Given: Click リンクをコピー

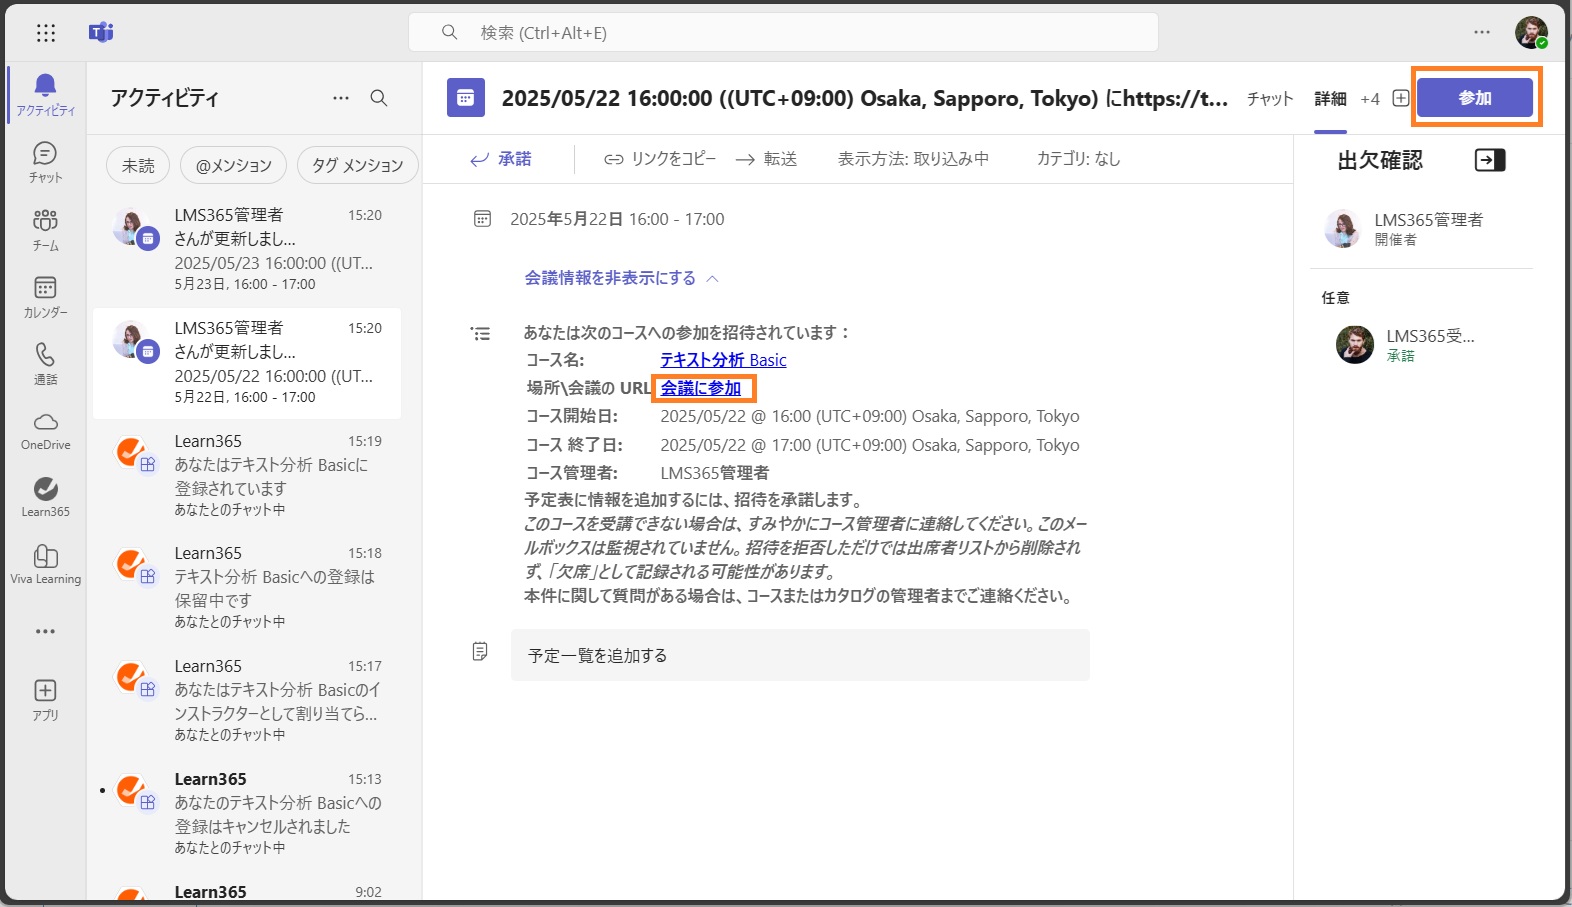Looking at the screenshot, I should pos(660,159).
